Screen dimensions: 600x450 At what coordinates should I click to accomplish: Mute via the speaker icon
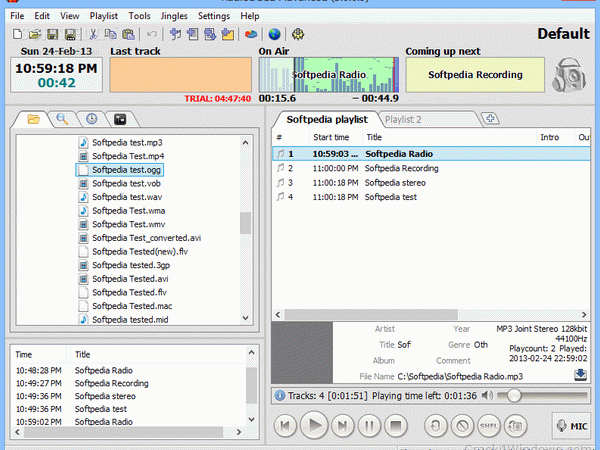486,395
